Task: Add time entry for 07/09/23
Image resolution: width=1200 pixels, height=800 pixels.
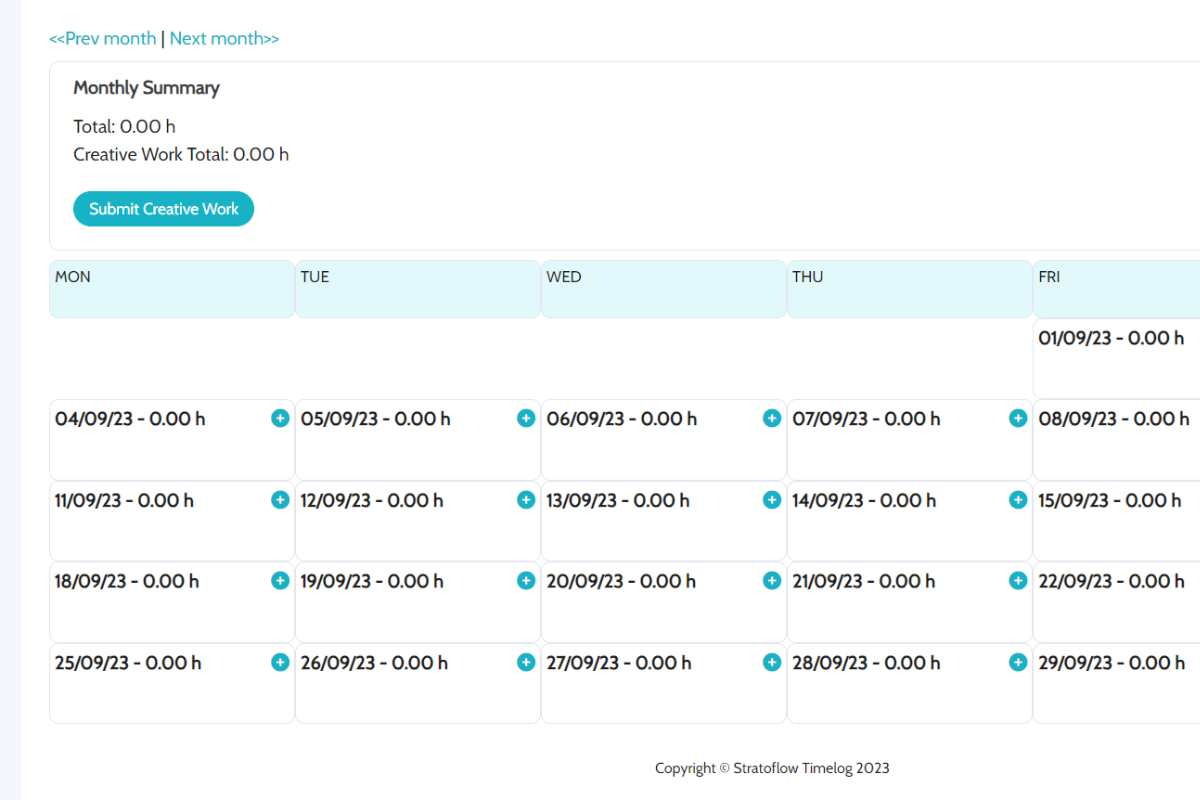Action: tap(1018, 418)
